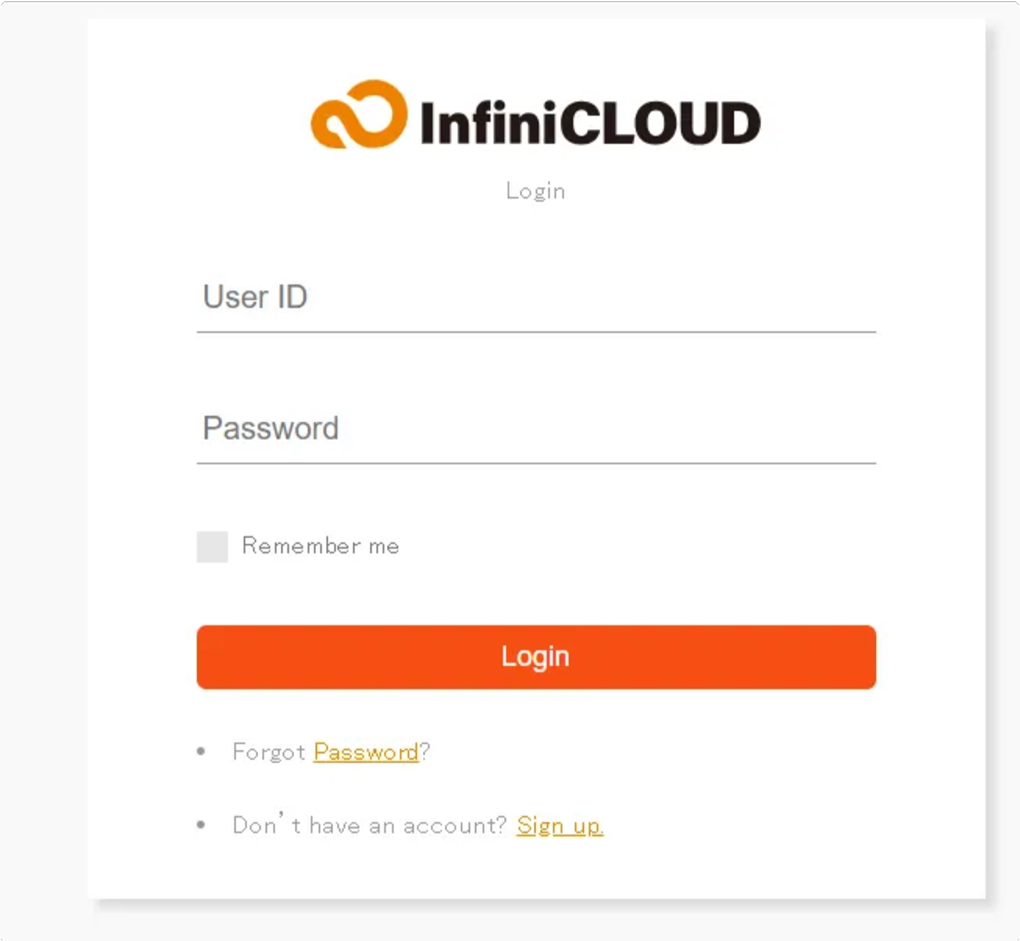Screen dimensions: 1020x941
Task: Focus the Password input field
Action: [536, 429]
